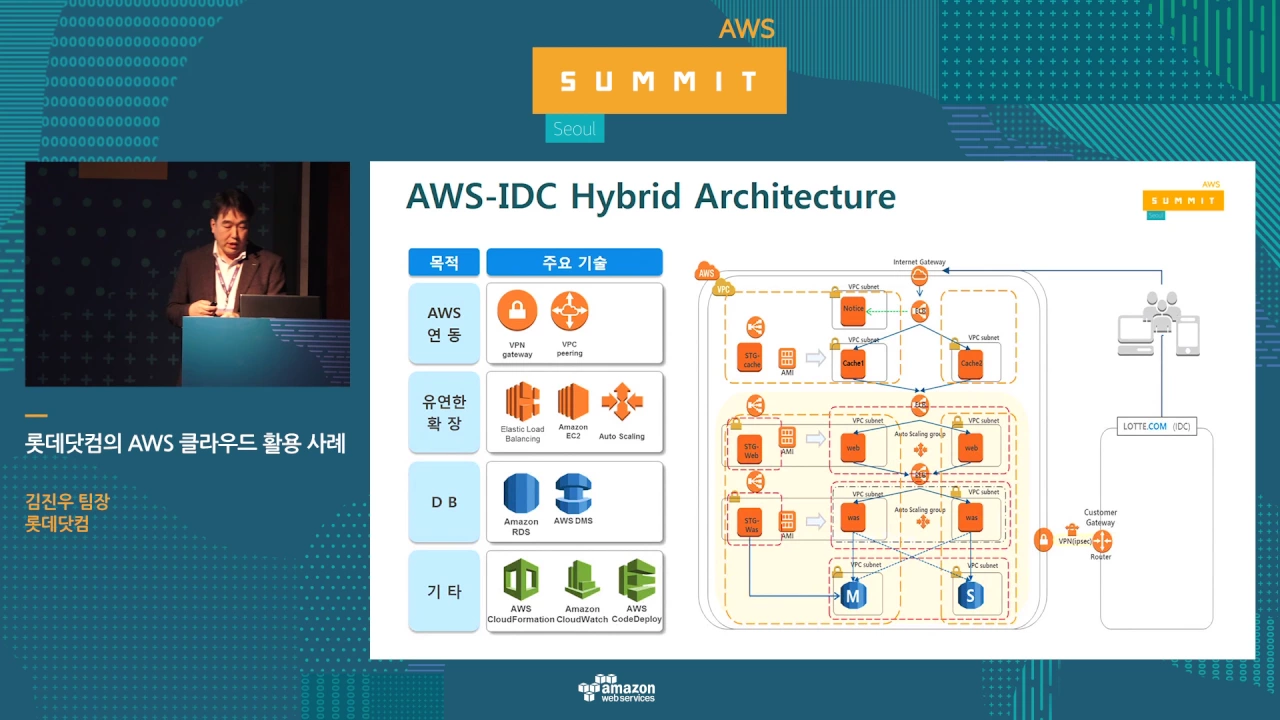Click the AWS-IDC Hybrid Architecture slide title
The image size is (1280, 720).
tap(651, 196)
